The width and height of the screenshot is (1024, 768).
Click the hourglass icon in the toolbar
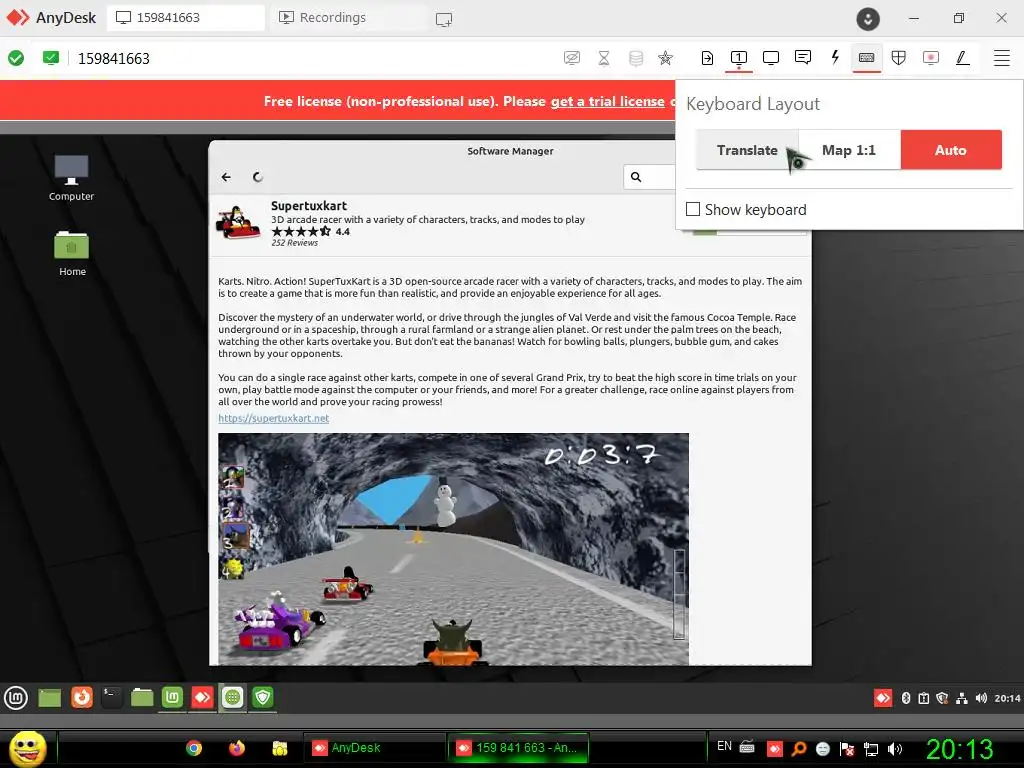tap(604, 58)
